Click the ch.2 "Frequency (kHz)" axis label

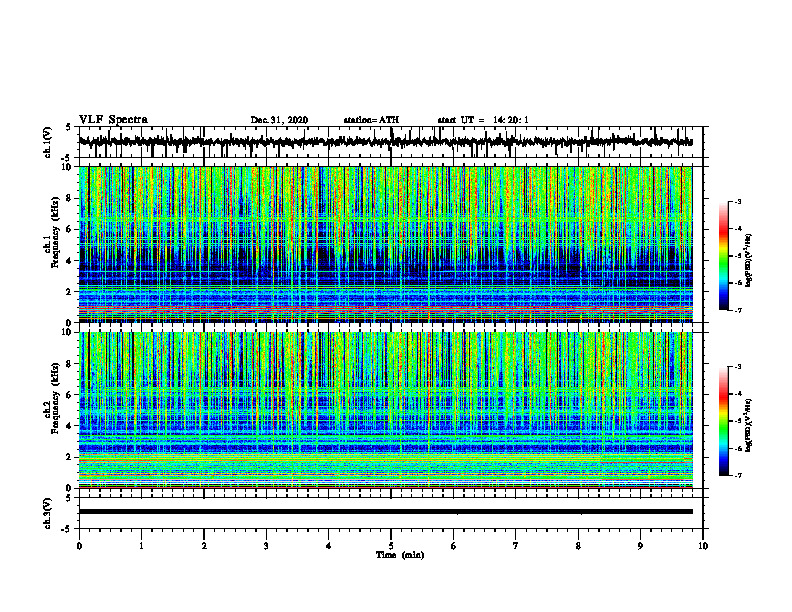[55, 398]
